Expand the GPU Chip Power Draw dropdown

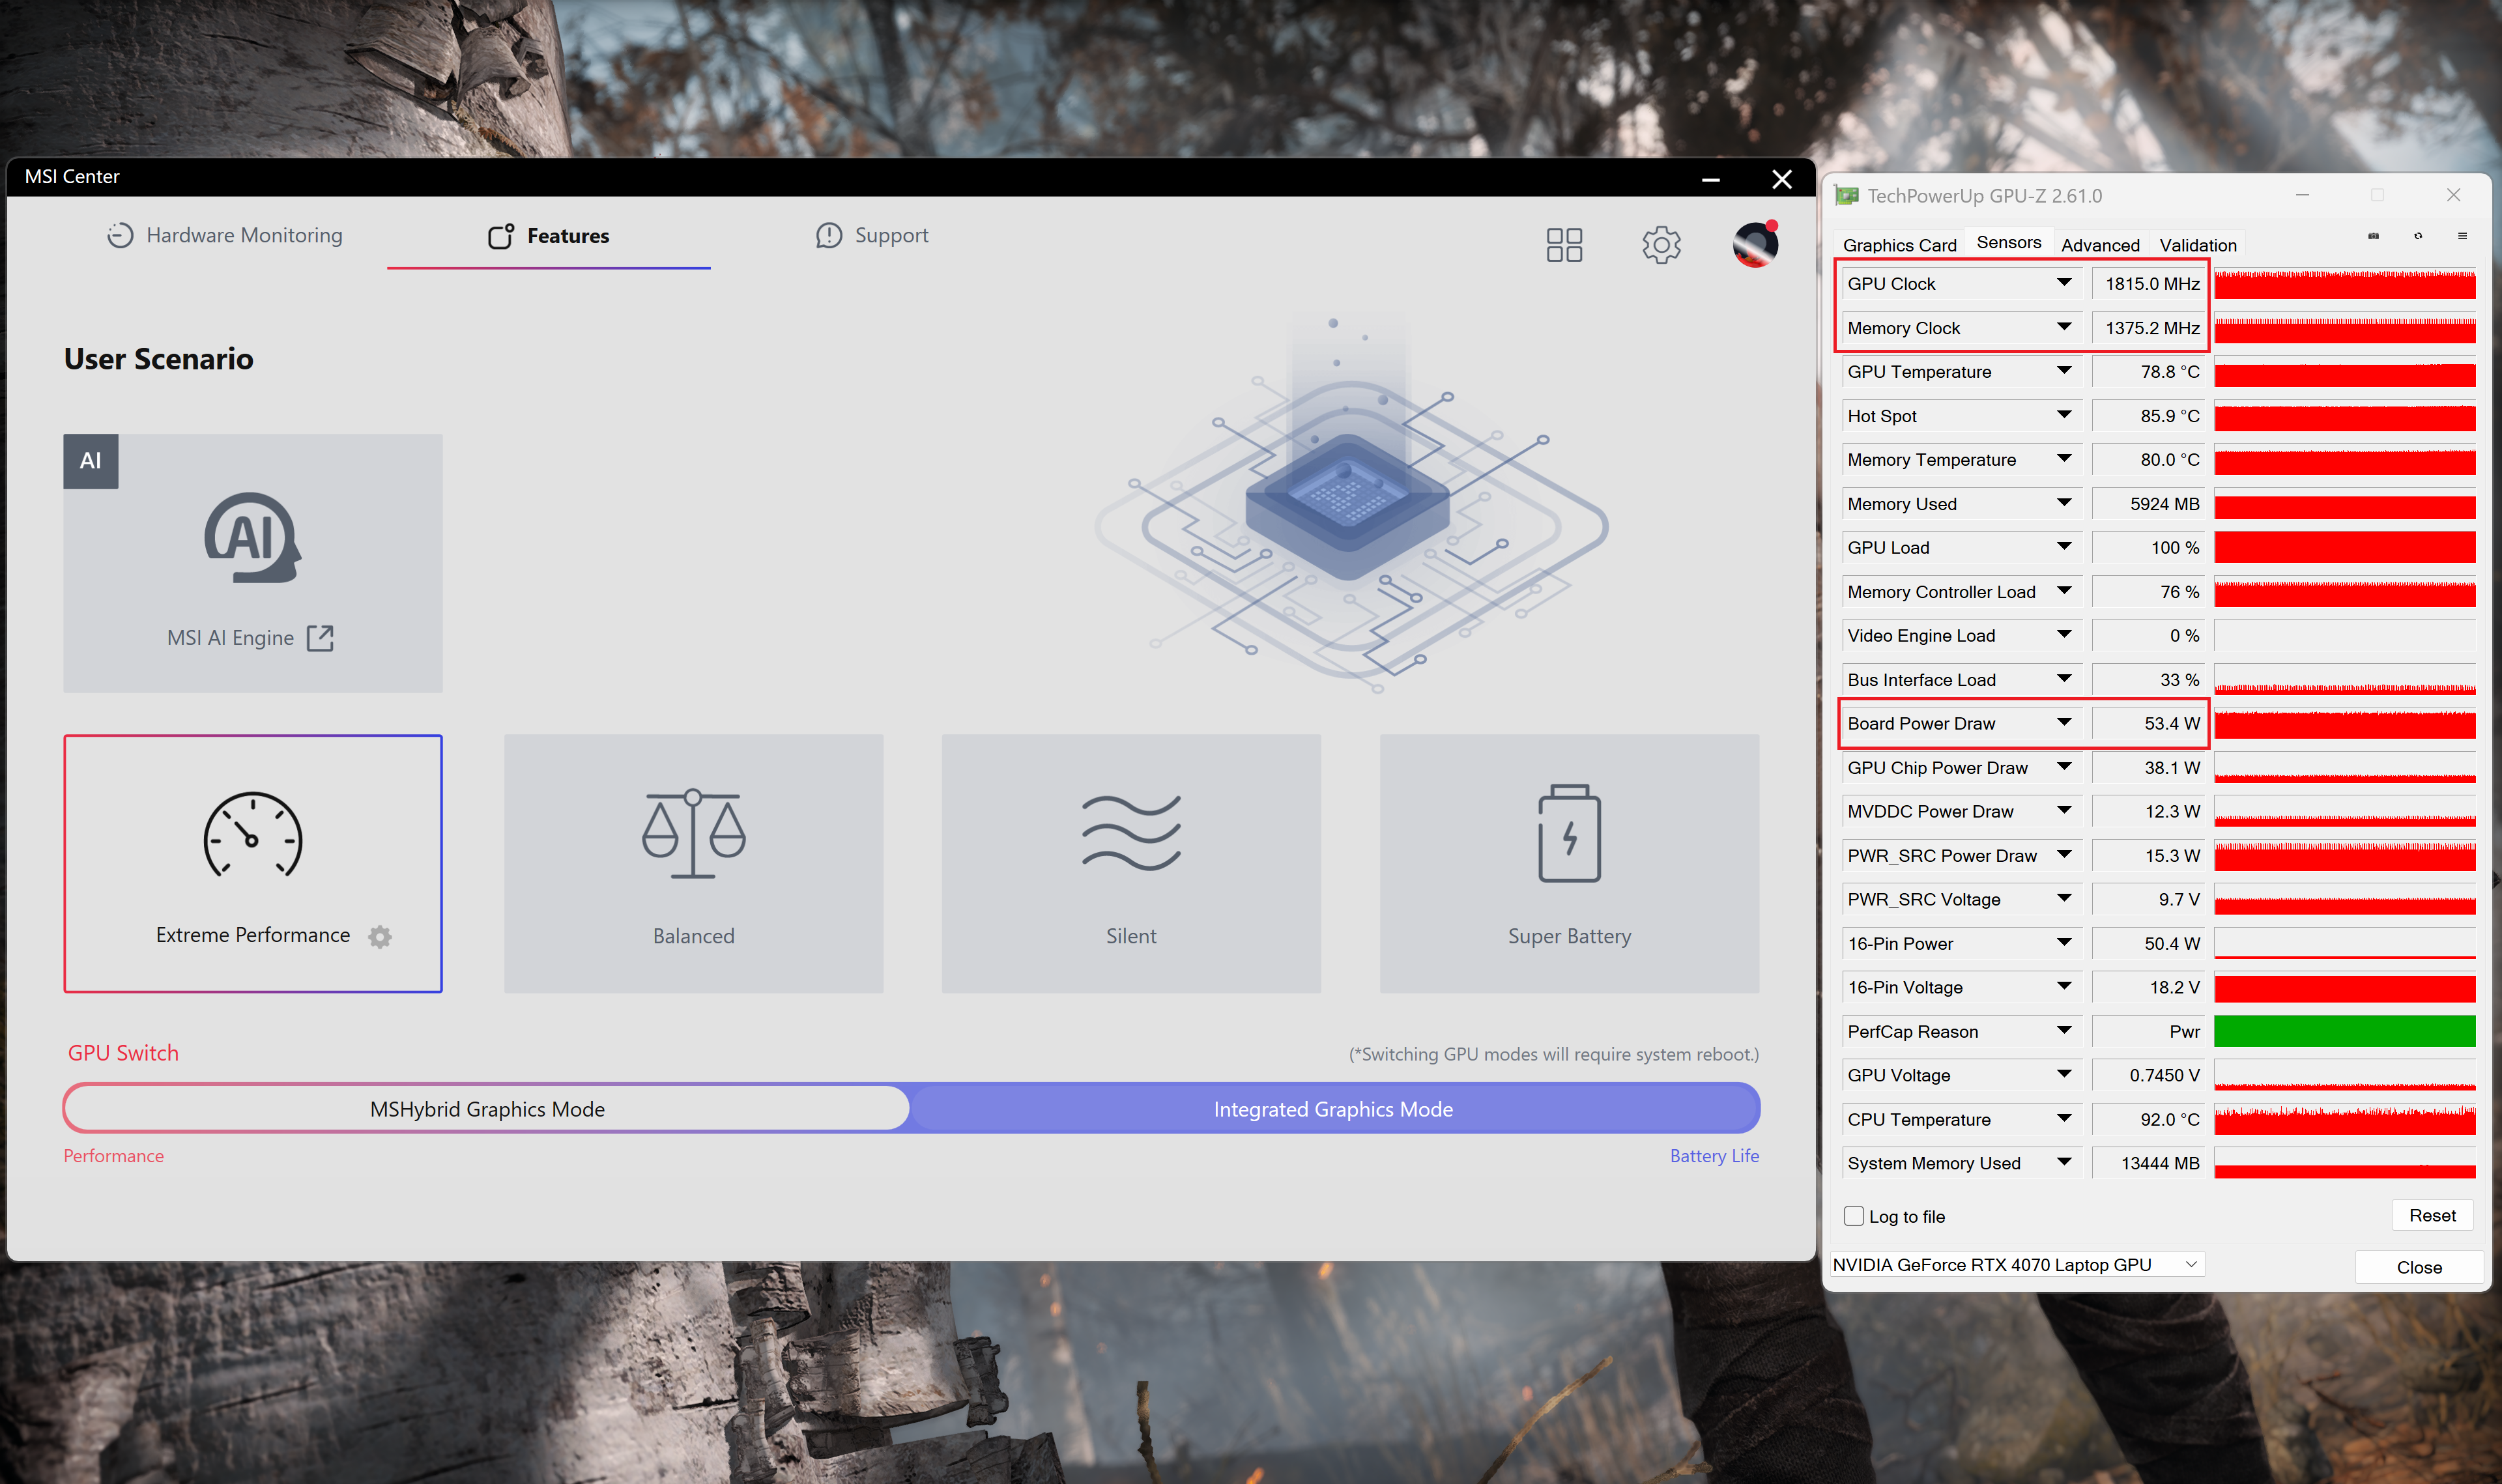[x=2064, y=767]
